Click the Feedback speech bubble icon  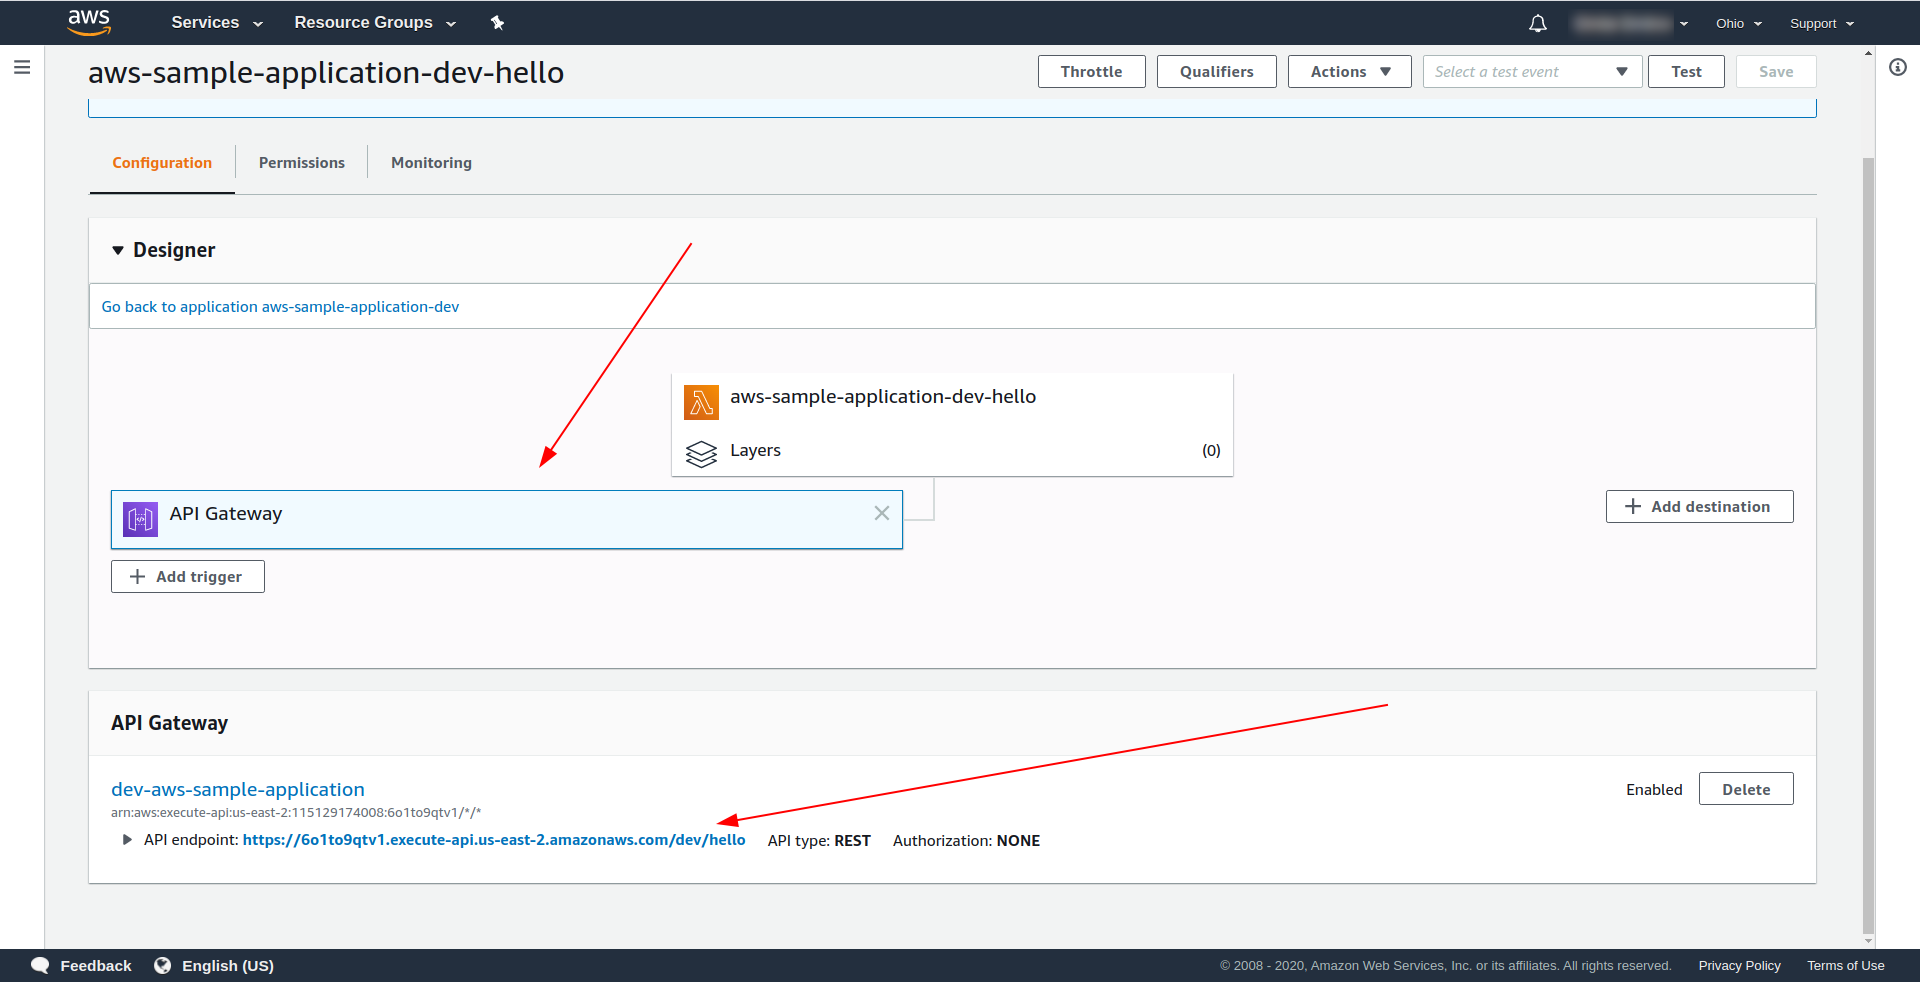(x=40, y=965)
